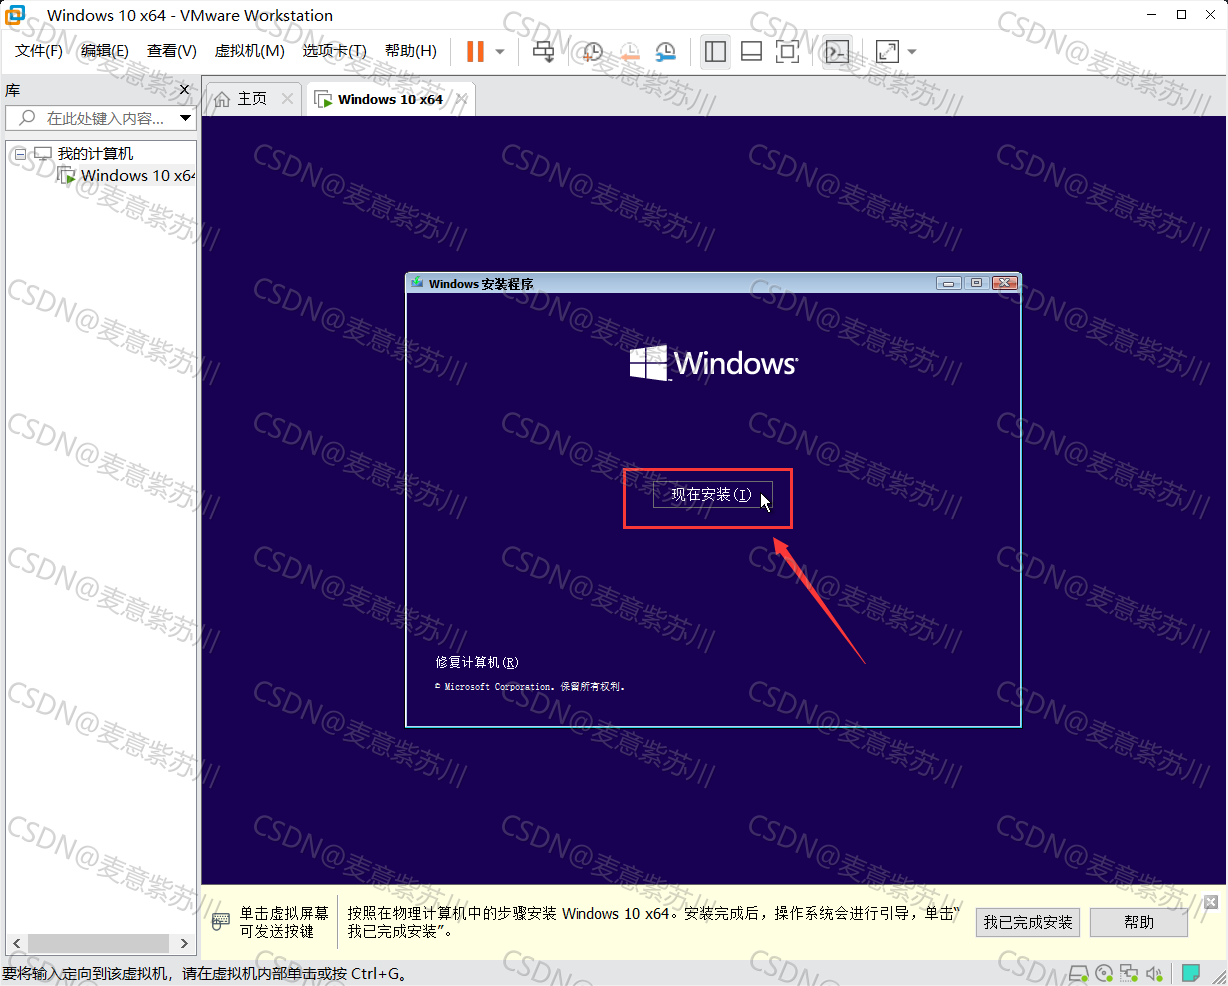
Task: Collapse the 我的计算机 tree node
Action: [20, 154]
